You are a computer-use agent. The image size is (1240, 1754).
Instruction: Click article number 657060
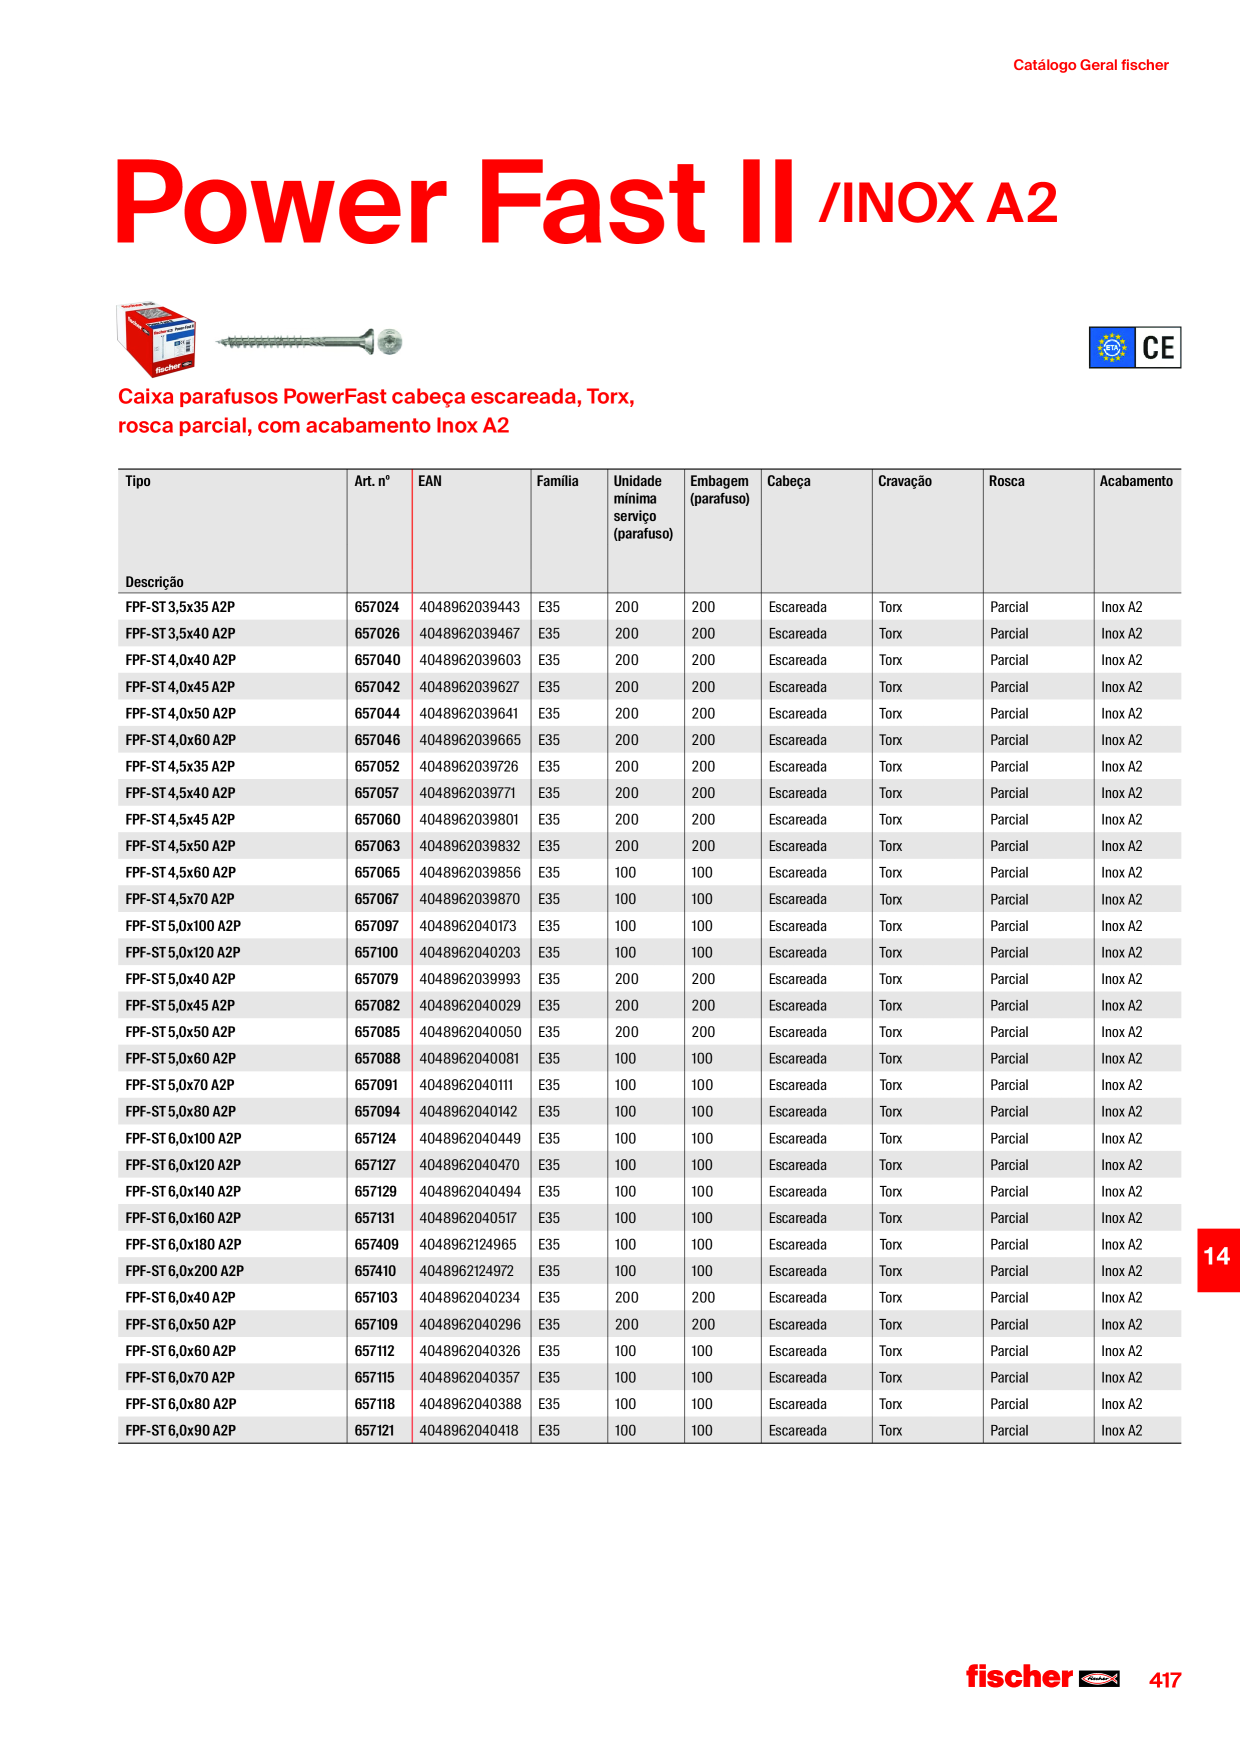[x=377, y=820]
